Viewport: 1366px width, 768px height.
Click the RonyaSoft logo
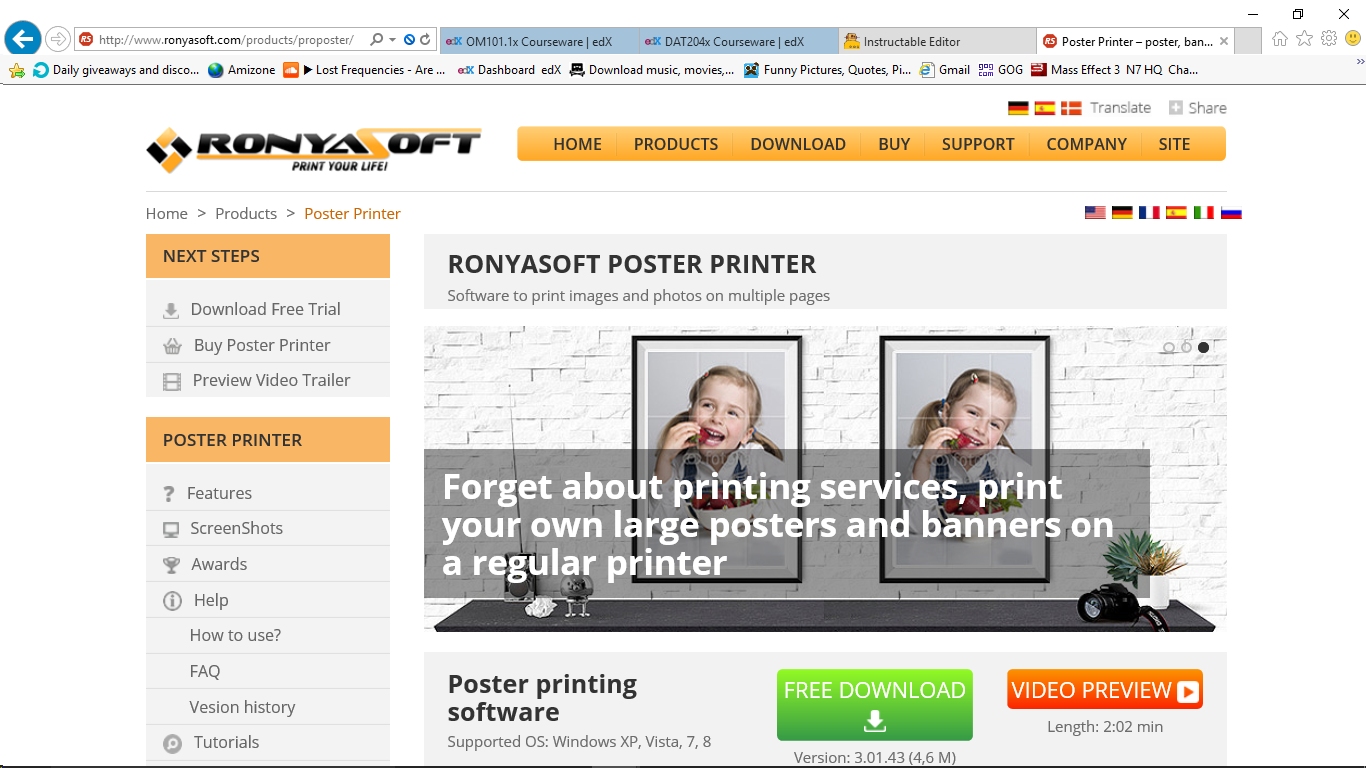[x=313, y=150]
